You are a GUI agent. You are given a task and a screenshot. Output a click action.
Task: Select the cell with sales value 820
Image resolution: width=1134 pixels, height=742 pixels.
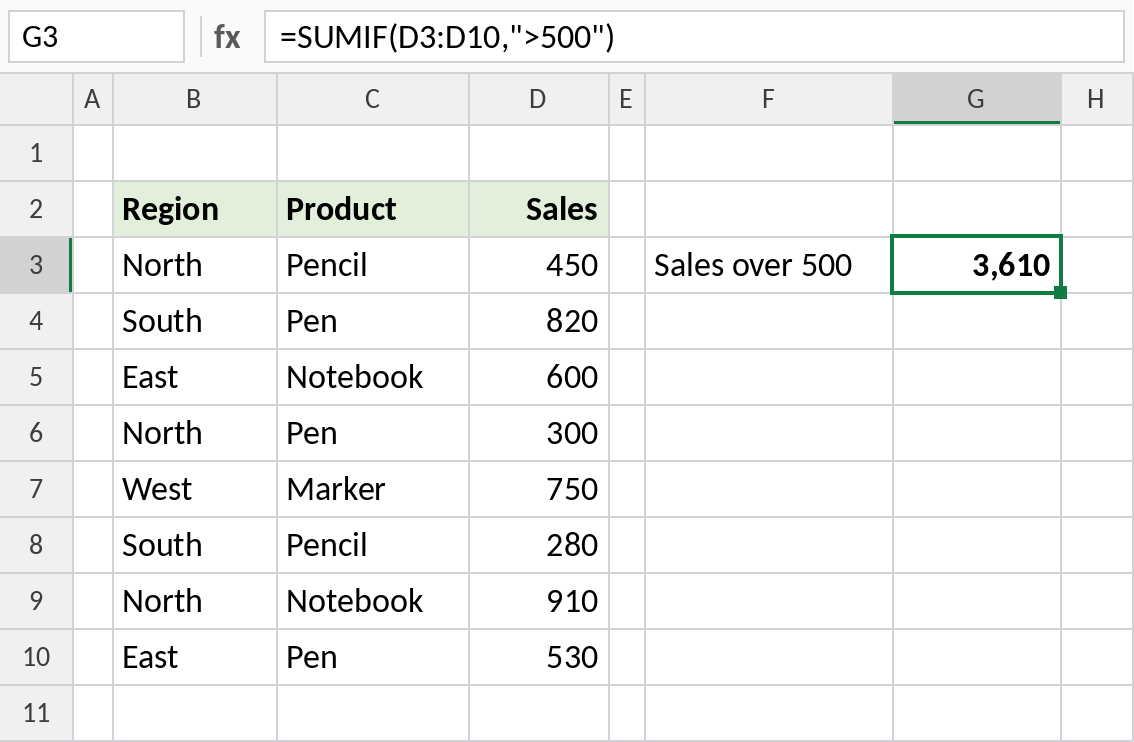pyautogui.click(x=539, y=321)
